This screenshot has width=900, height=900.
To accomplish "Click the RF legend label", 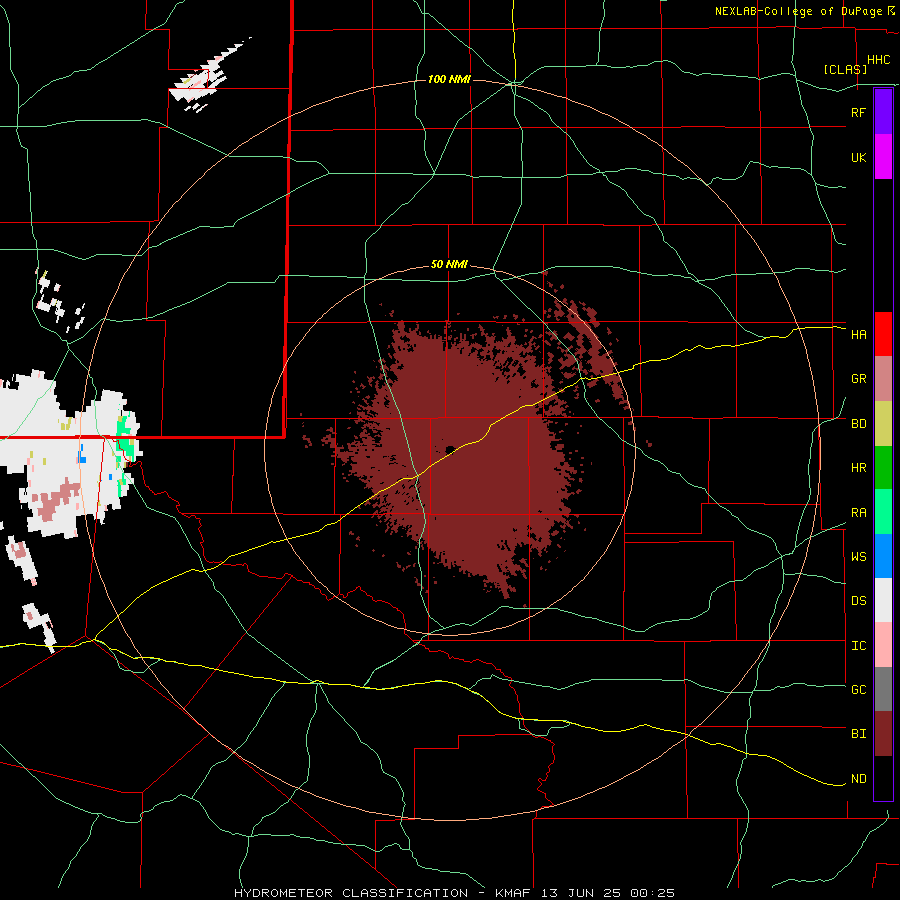I will (x=858, y=112).
